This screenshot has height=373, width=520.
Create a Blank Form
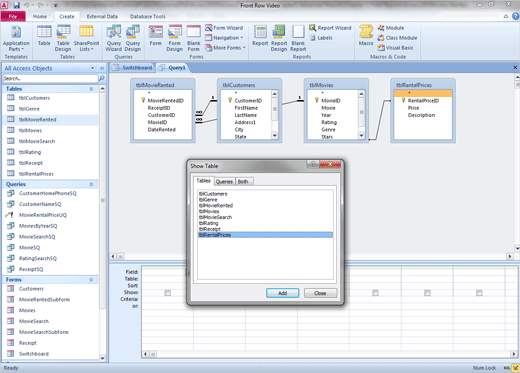194,39
